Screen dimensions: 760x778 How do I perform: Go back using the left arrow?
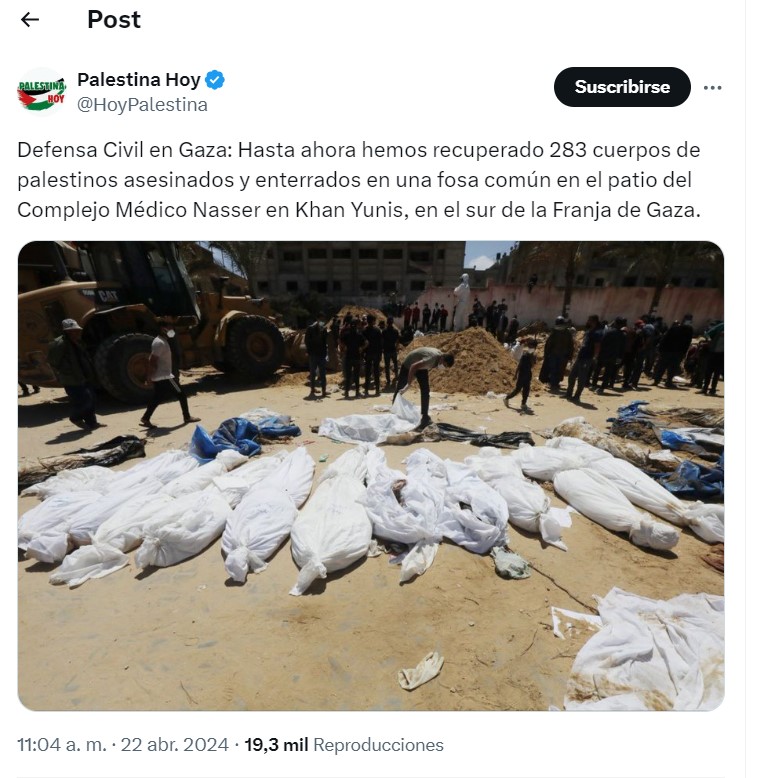[x=30, y=20]
